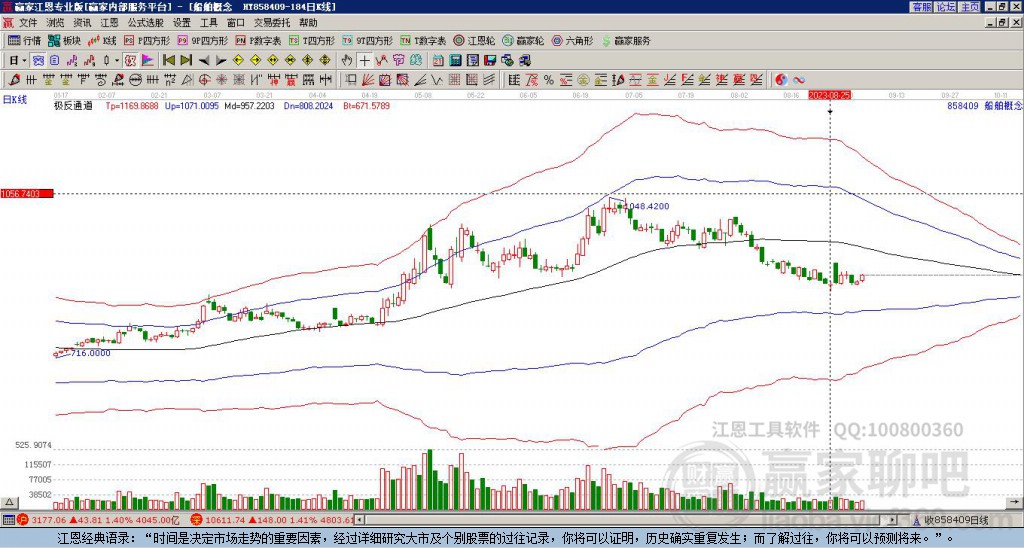Open the 浏览 menu

coord(55,23)
